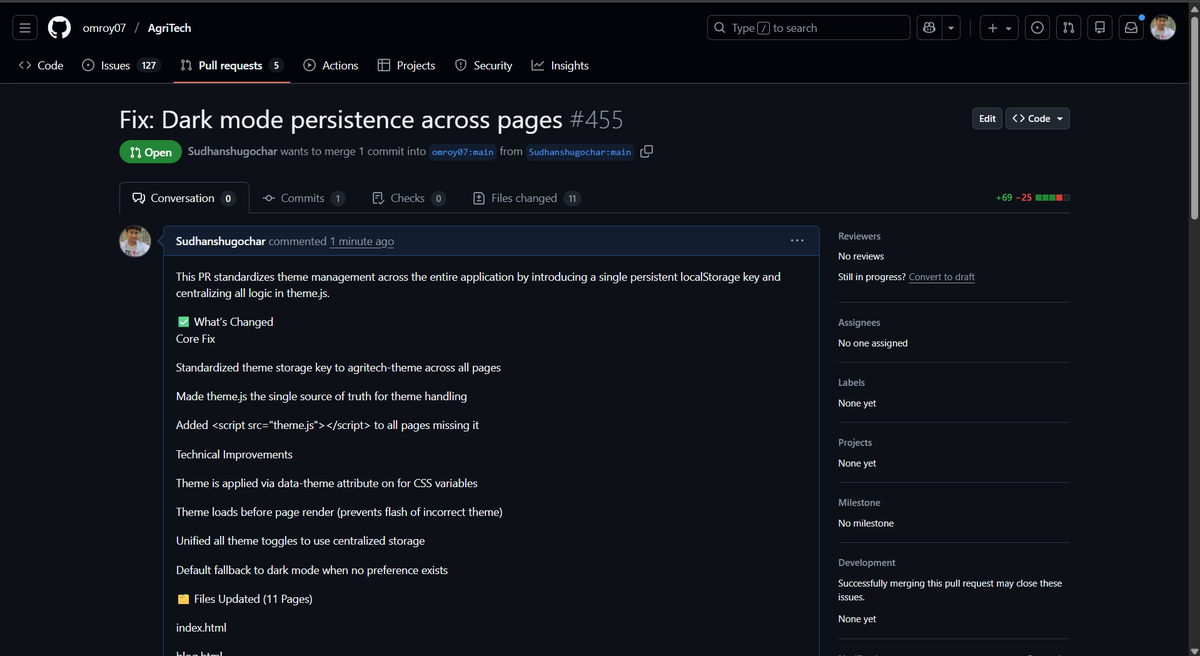This screenshot has width=1200, height=656.
Task: Click the commenter avatar thumbnail
Action: pos(135,241)
